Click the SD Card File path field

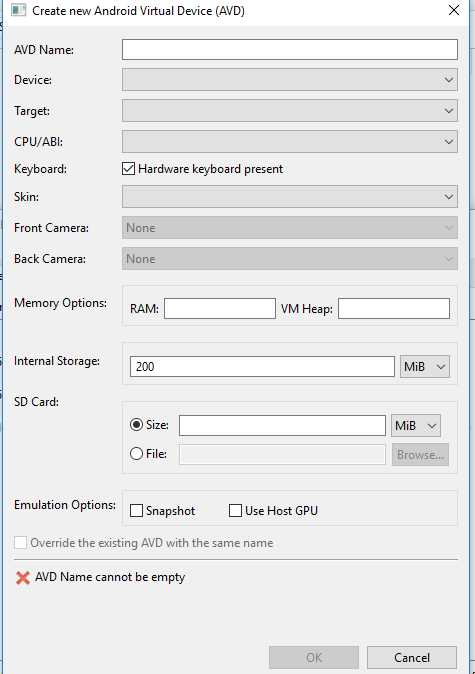pyautogui.click(x=282, y=454)
